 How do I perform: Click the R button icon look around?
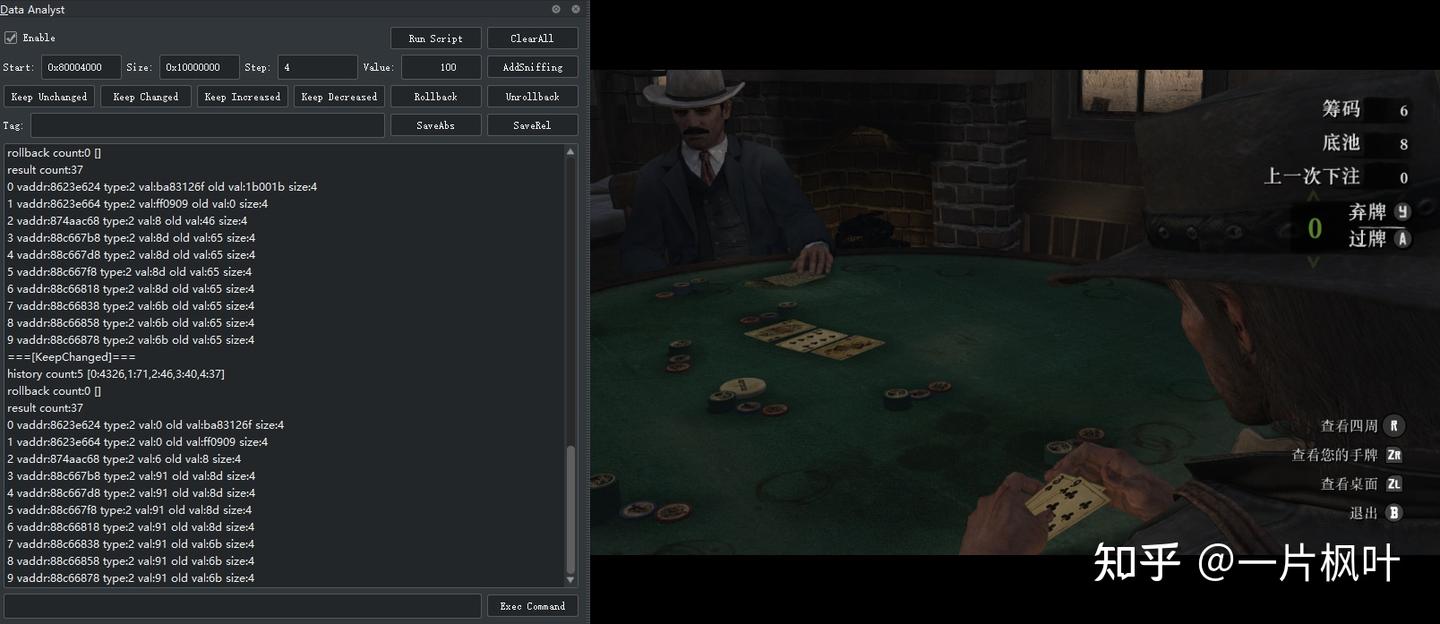[x=1396, y=426]
